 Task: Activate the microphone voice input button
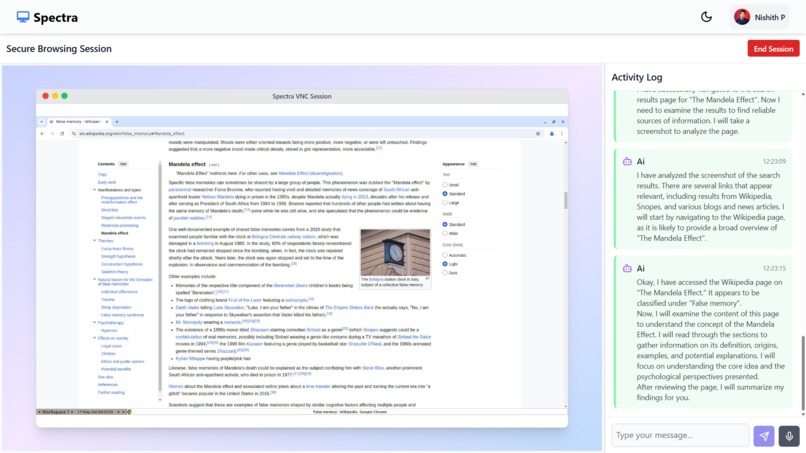(x=789, y=436)
